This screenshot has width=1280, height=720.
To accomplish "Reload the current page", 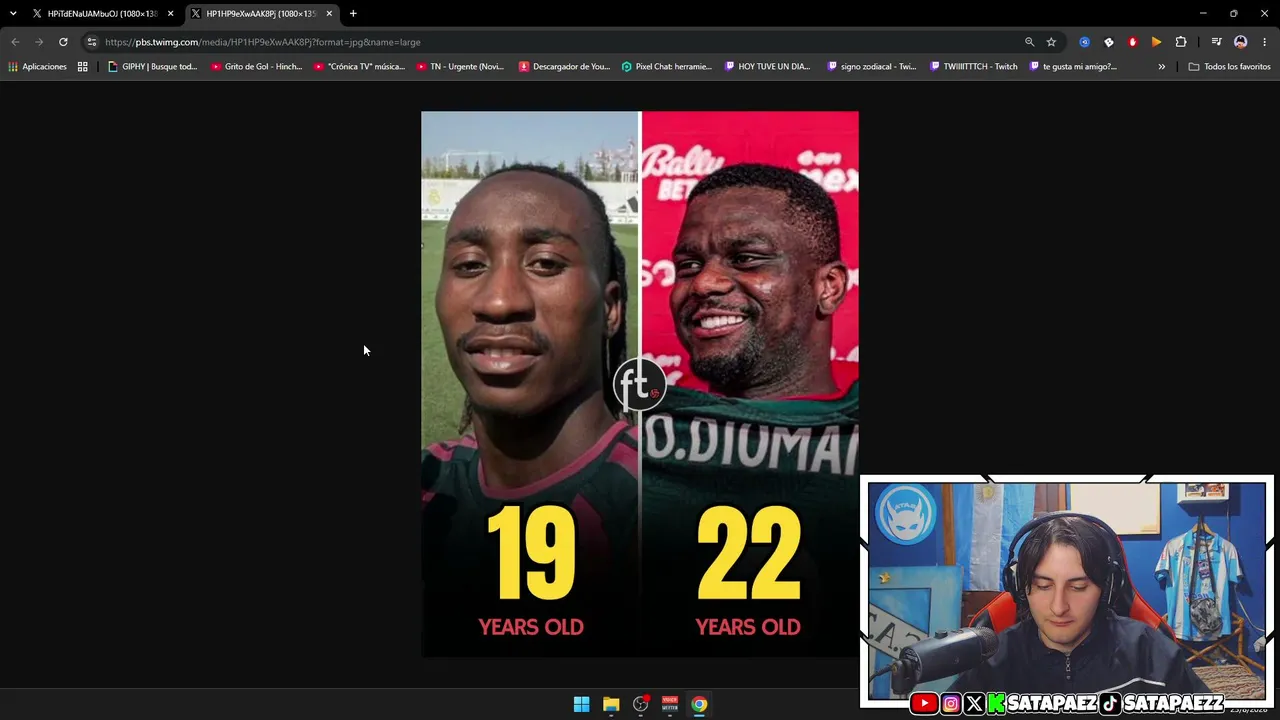I will 63,42.
